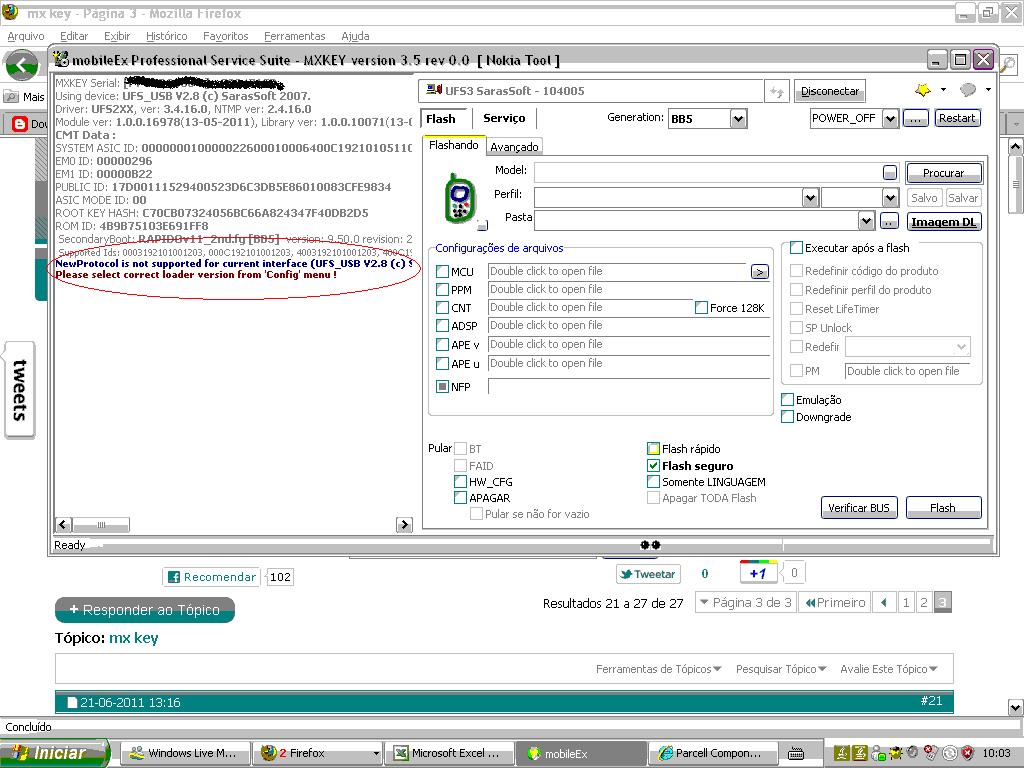Go to the previous results page arrow
1024x768 pixels.
point(884,602)
